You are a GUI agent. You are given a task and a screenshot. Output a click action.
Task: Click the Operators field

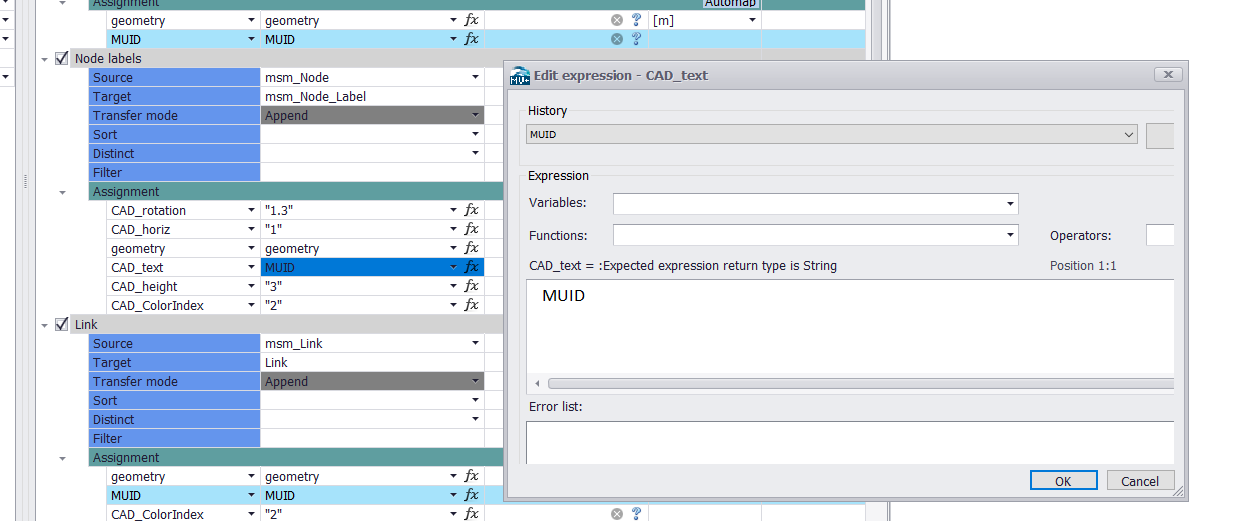[x=1160, y=235]
